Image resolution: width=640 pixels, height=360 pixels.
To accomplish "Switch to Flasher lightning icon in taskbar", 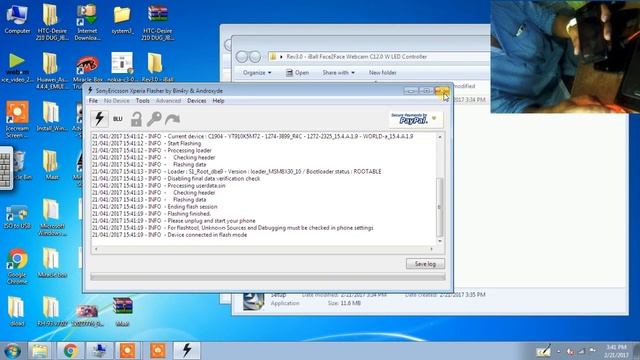I will point(187,351).
